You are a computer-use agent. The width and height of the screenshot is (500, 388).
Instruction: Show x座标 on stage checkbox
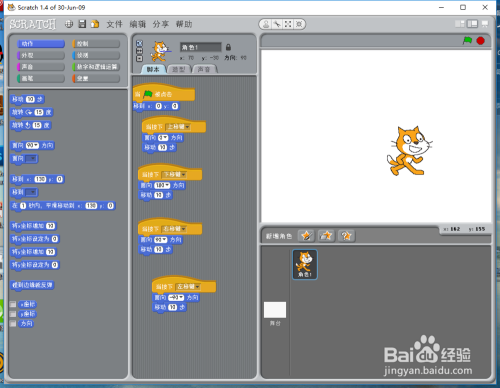(x=13, y=304)
